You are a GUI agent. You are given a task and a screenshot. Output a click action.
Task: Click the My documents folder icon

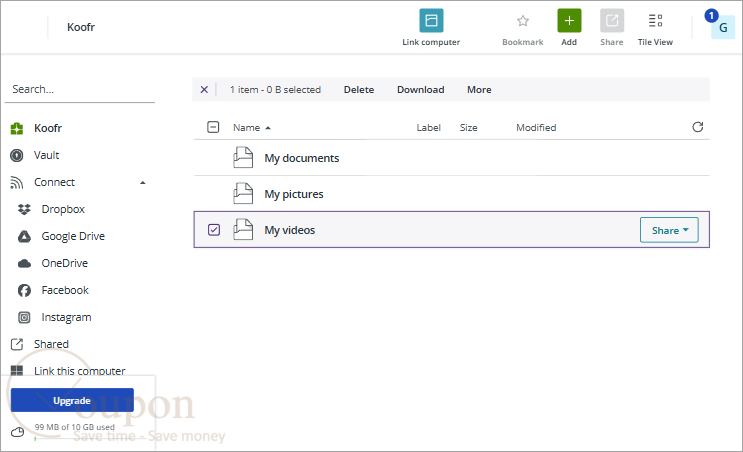point(243,157)
